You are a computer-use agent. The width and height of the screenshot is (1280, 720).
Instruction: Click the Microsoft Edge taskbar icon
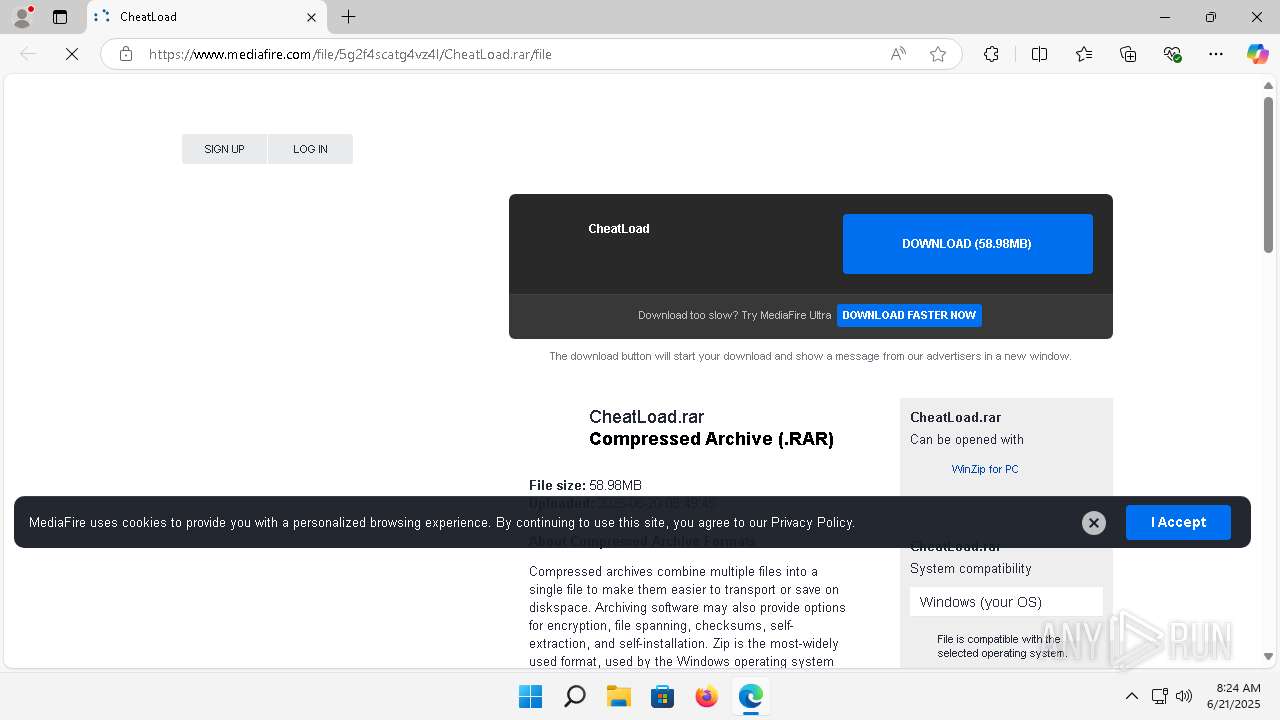(x=750, y=696)
